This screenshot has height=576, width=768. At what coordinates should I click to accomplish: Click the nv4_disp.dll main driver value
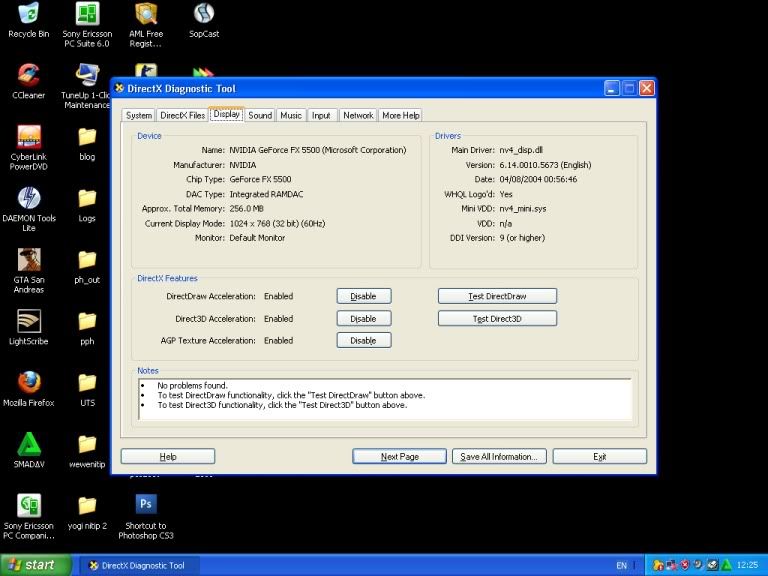click(521, 150)
